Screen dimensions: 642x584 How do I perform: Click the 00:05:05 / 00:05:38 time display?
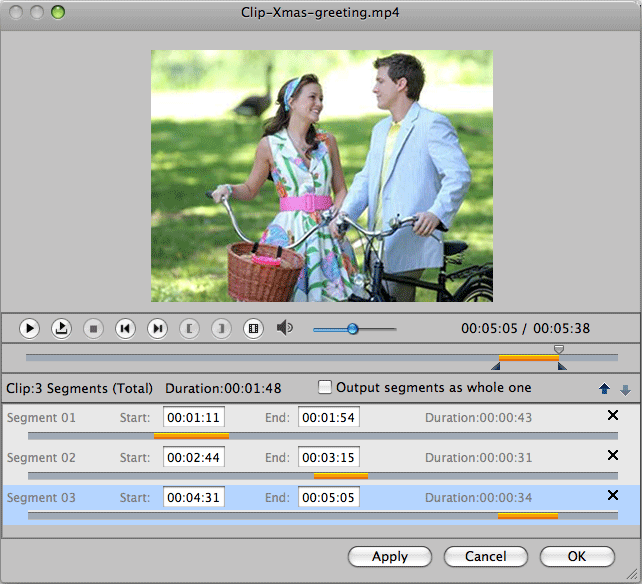[525, 328]
